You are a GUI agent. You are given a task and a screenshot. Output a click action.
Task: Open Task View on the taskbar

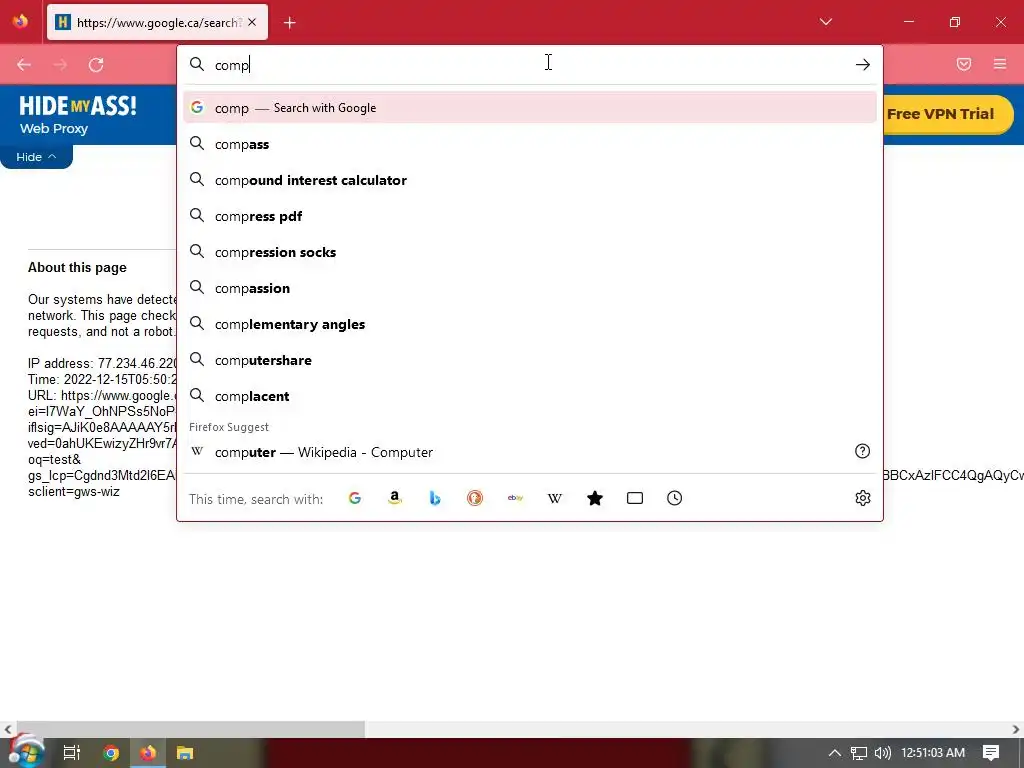pyautogui.click(x=71, y=753)
